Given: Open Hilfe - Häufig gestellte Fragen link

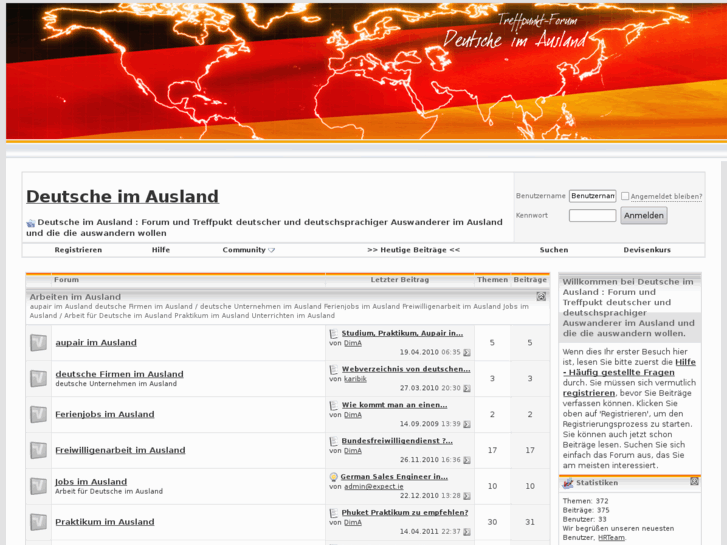Looking at the screenshot, I should 629,367.
